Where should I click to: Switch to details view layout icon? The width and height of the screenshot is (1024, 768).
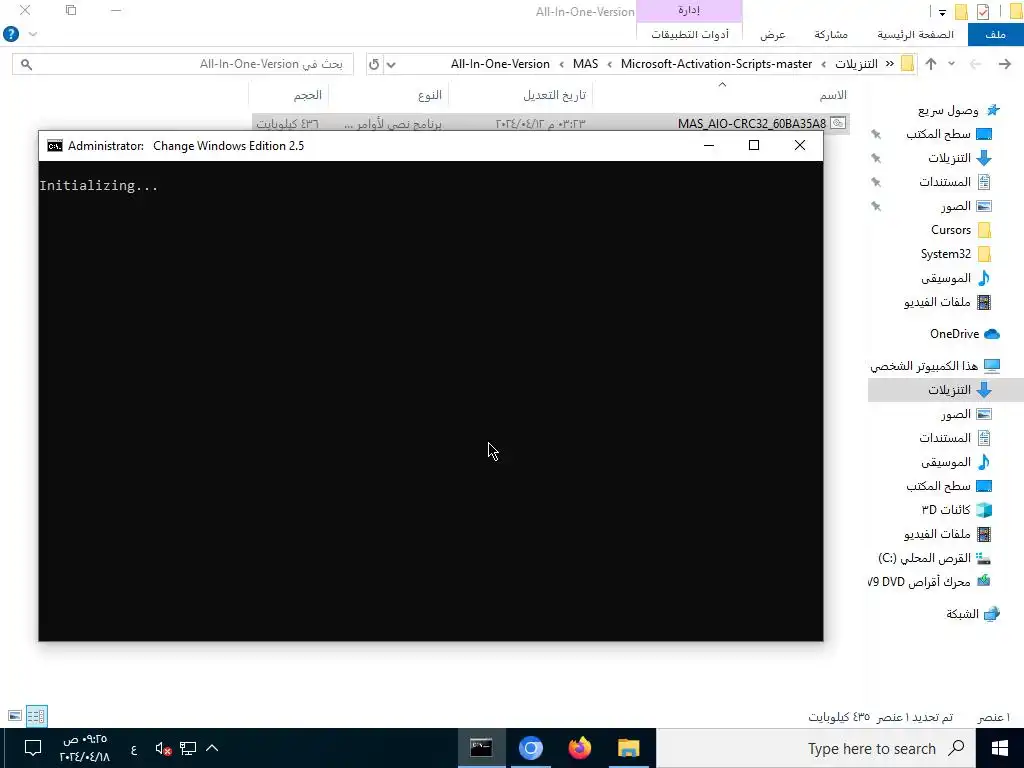tap(37, 716)
